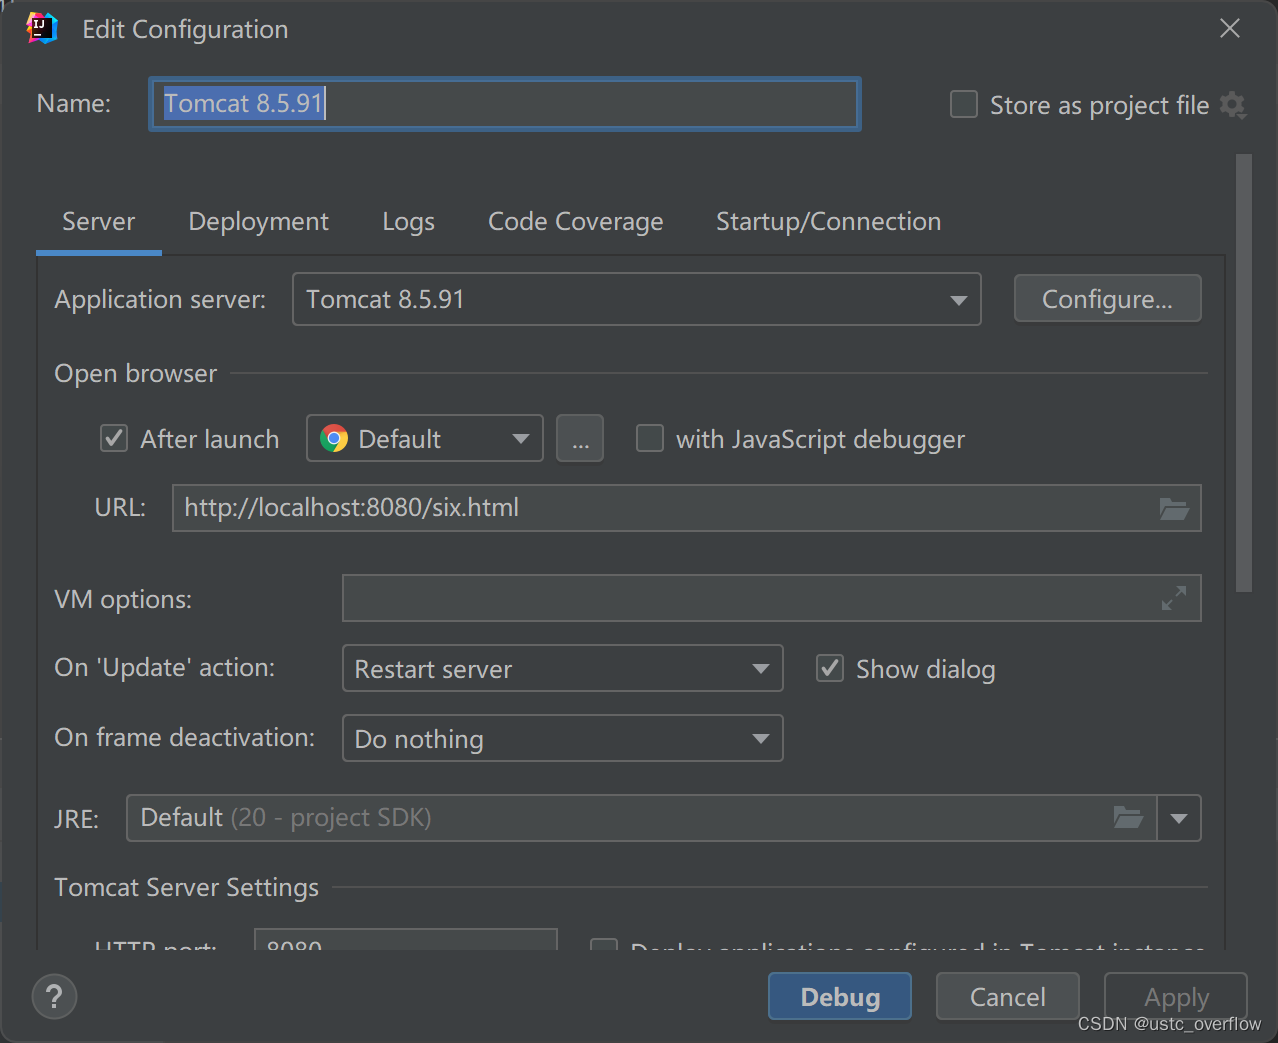Open the On 'Update' action dropdown
Image resolution: width=1278 pixels, height=1043 pixels.
[x=562, y=668]
